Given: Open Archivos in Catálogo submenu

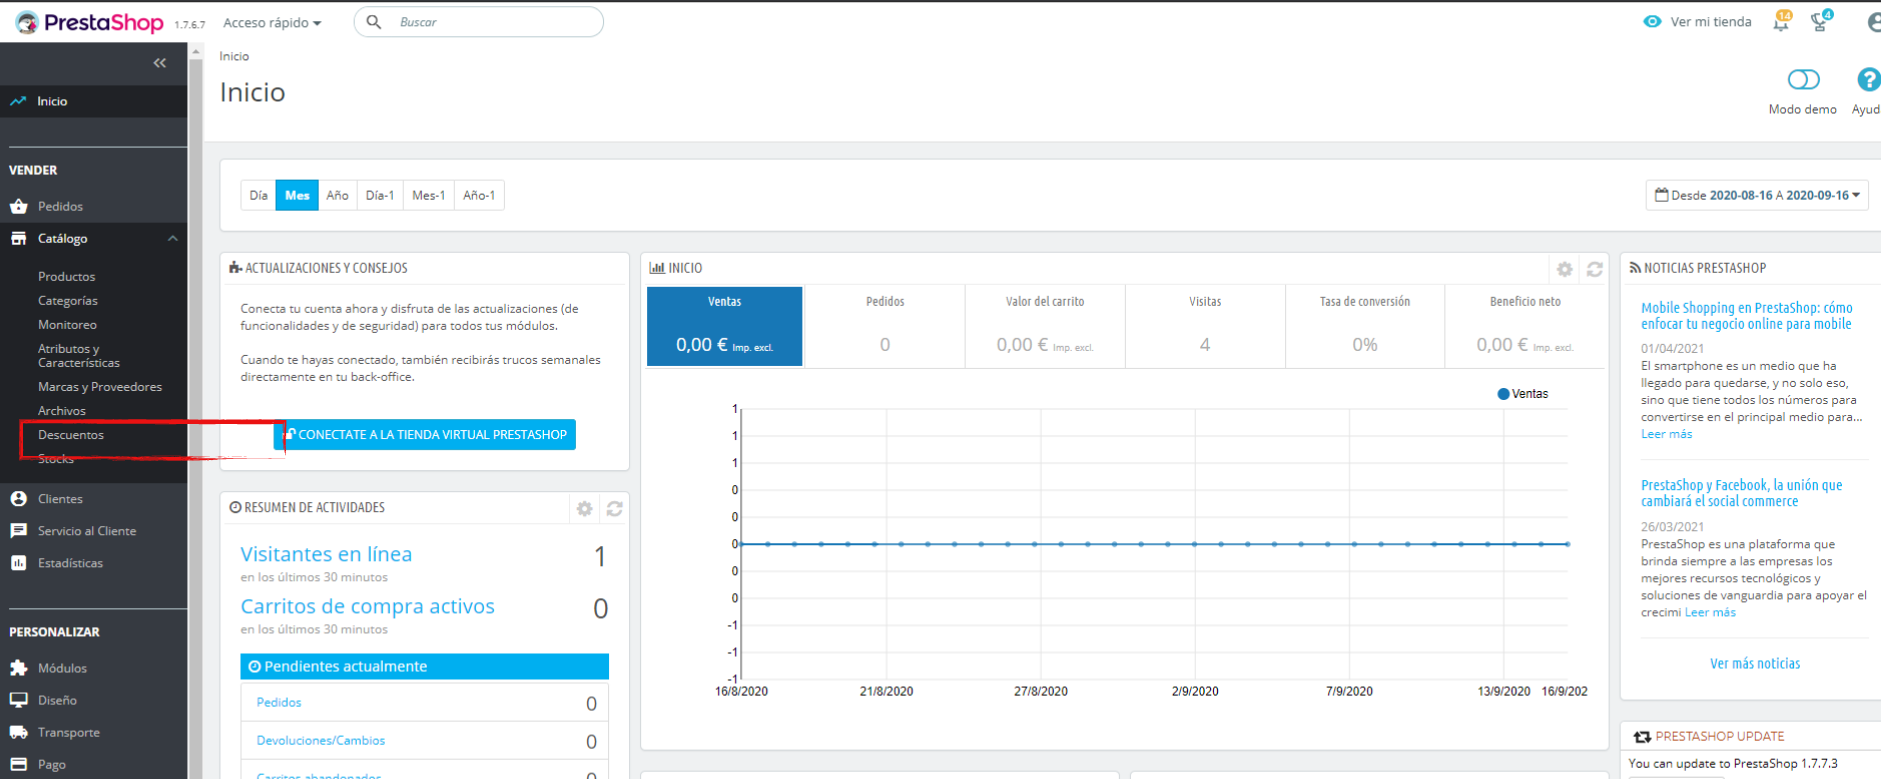Looking at the screenshot, I should pyautogui.click(x=62, y=410).
